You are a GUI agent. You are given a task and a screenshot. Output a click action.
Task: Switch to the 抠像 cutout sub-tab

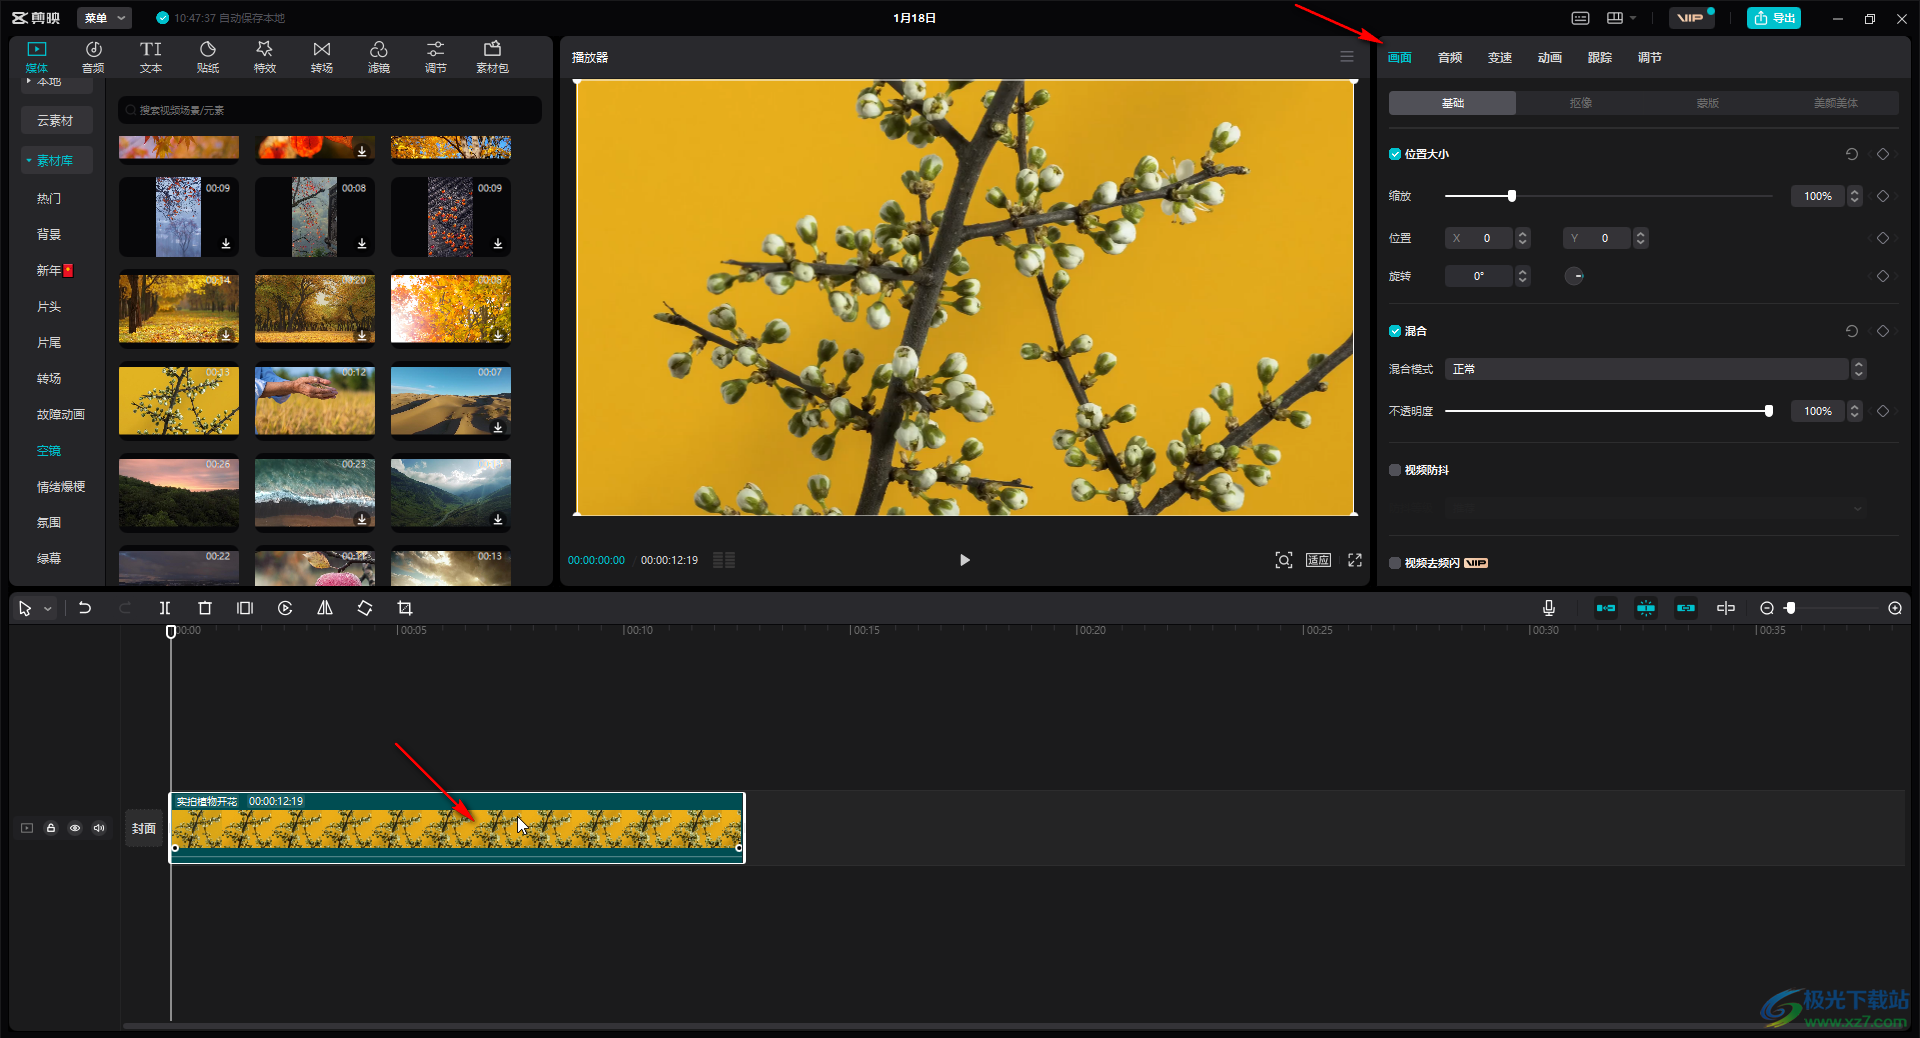point(1580,103)
